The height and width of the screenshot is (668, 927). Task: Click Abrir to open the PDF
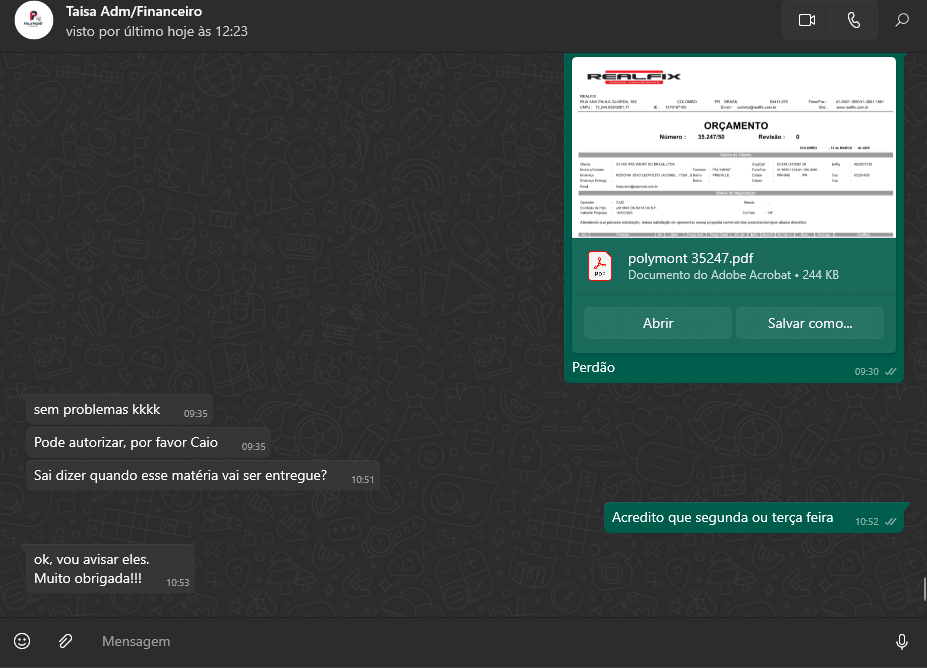click(x=657, y=323)
